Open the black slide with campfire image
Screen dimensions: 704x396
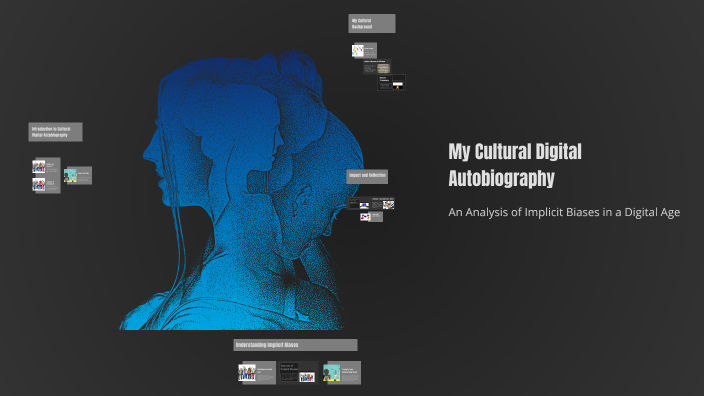pyautogui.click(x=392, y=83)
